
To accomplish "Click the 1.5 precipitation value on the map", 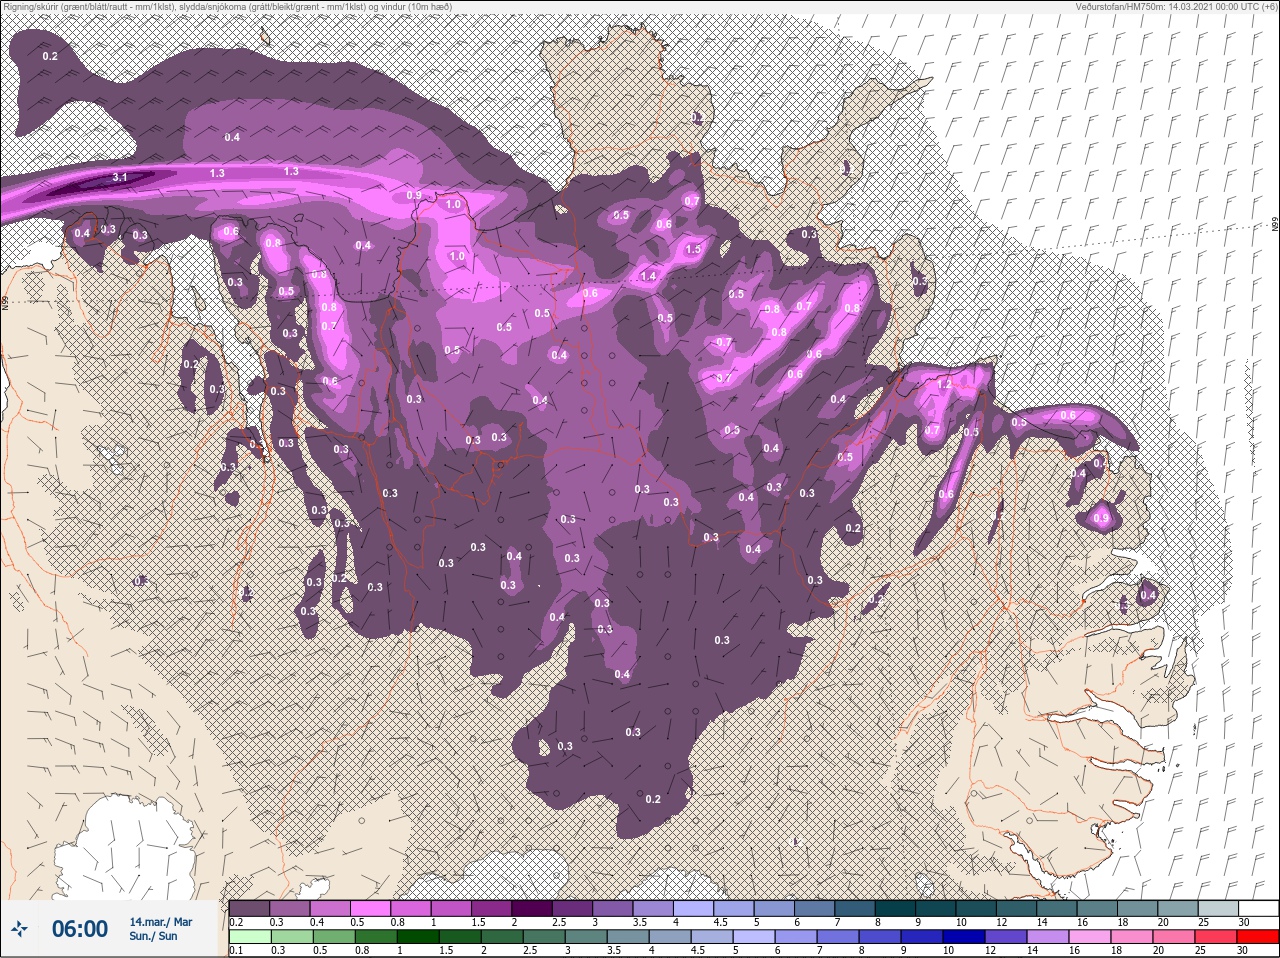I will pos(693,249).
